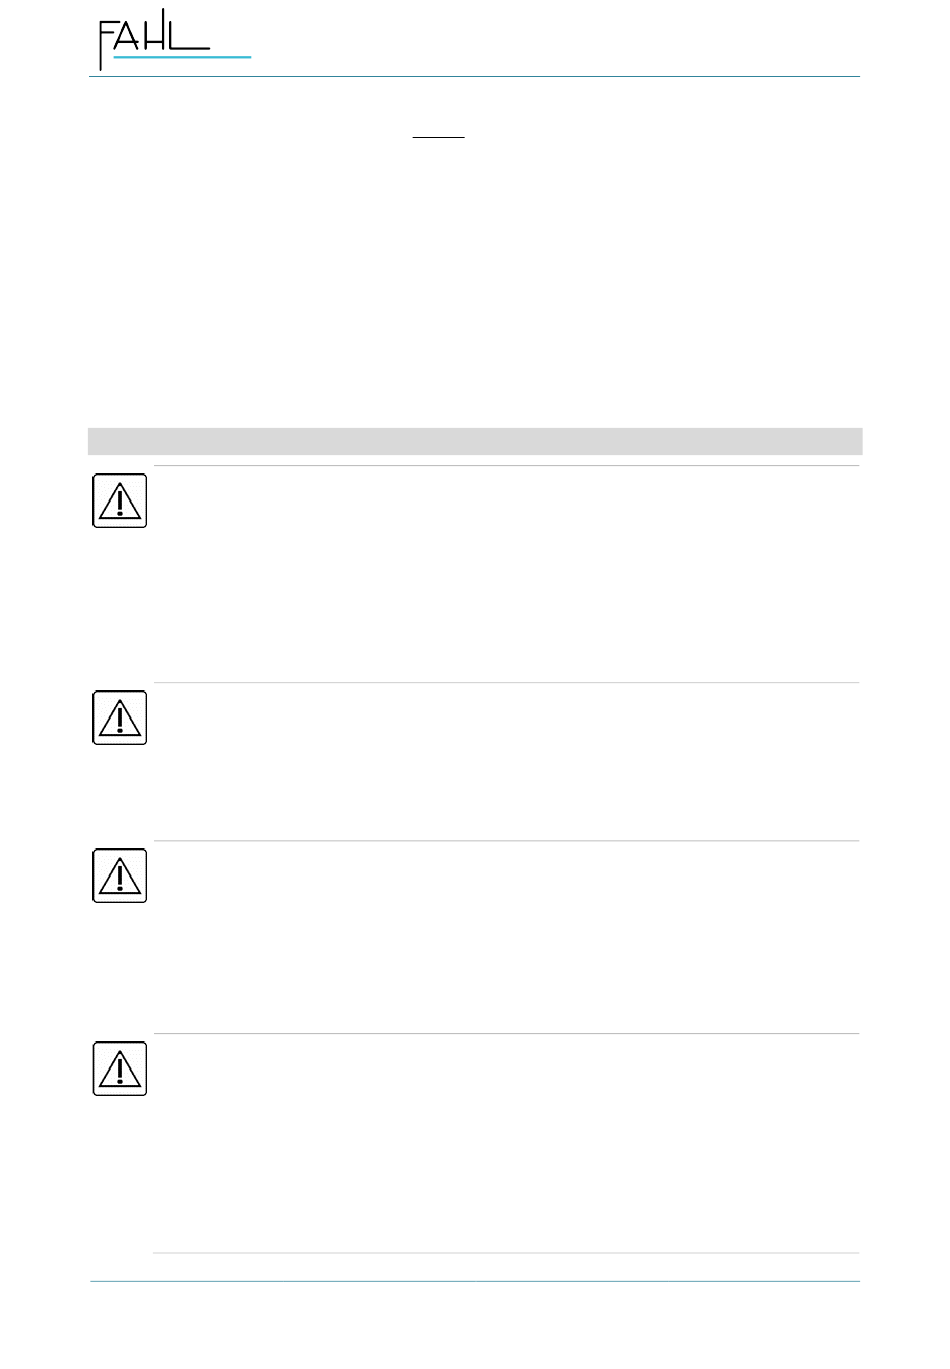The image size is (950, 1369).
Task: Click separator line below the last warning block
Action: [506, 1253]
